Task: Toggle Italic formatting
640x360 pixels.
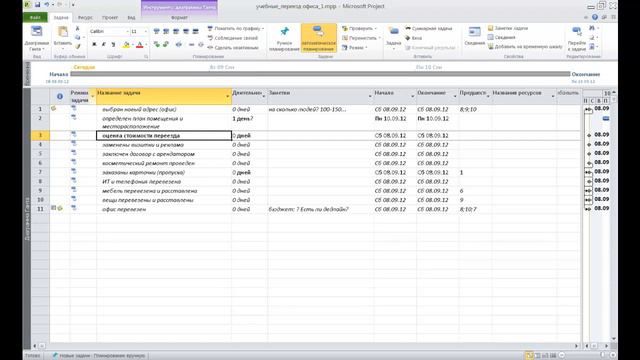Action: [x=104, y=44]
